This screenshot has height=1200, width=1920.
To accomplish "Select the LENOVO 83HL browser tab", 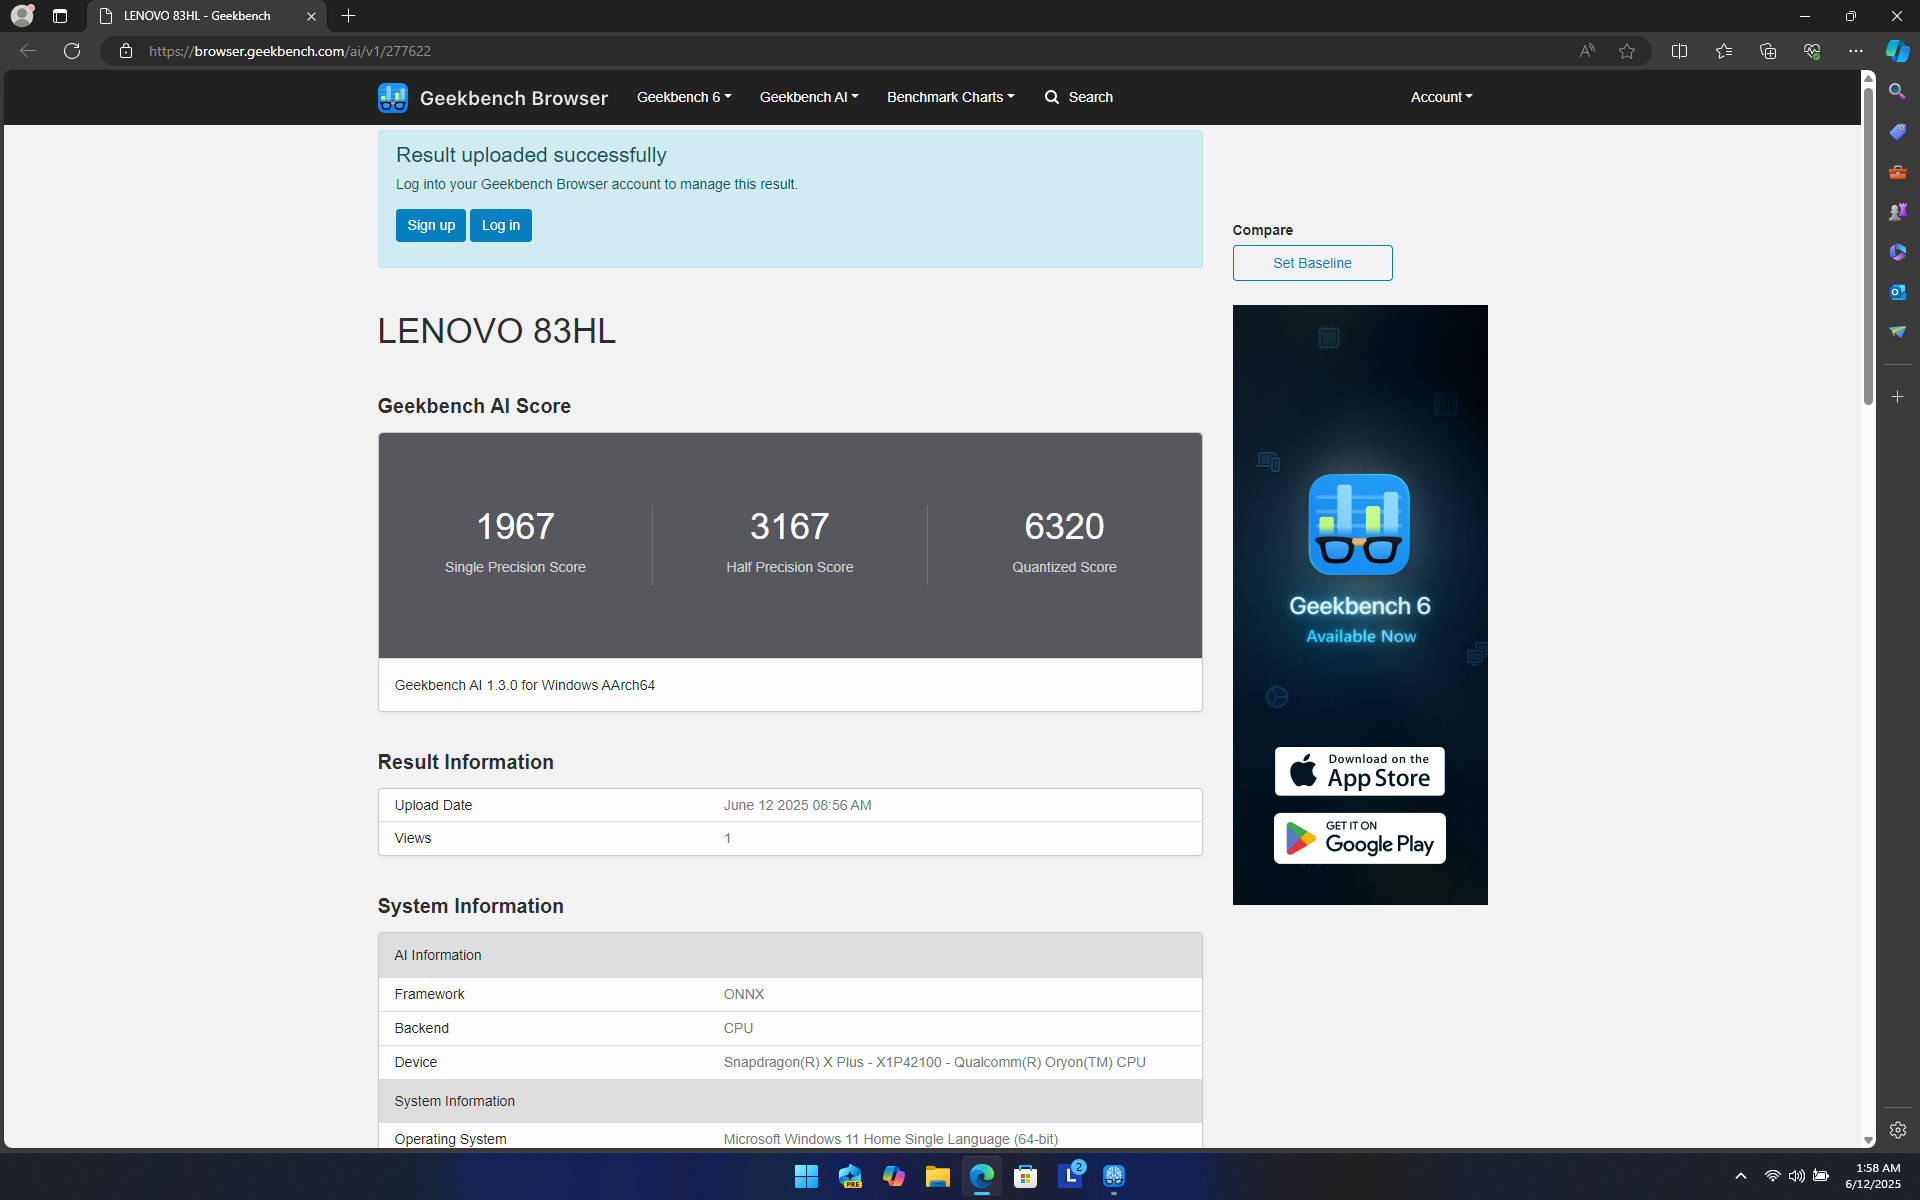I will [x=197, y=16].
